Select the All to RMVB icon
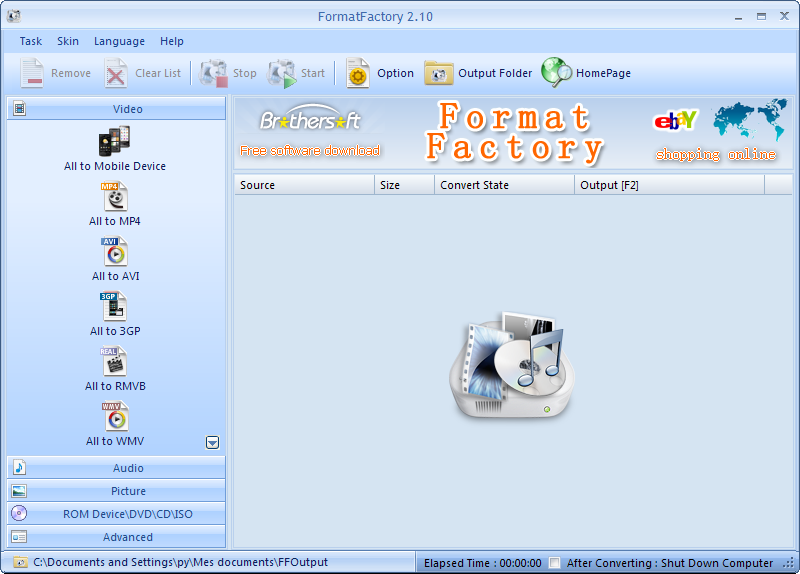The image size is (800, 574). (114, 363)
